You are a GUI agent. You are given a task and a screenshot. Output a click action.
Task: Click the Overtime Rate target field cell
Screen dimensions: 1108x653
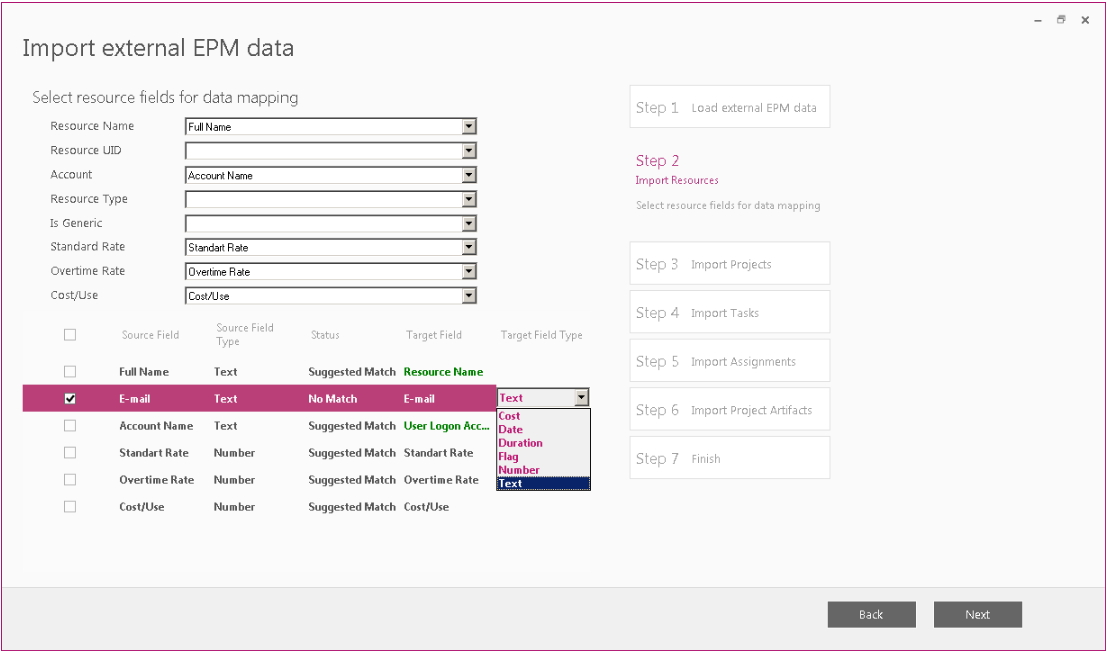[x=441, y=480]
